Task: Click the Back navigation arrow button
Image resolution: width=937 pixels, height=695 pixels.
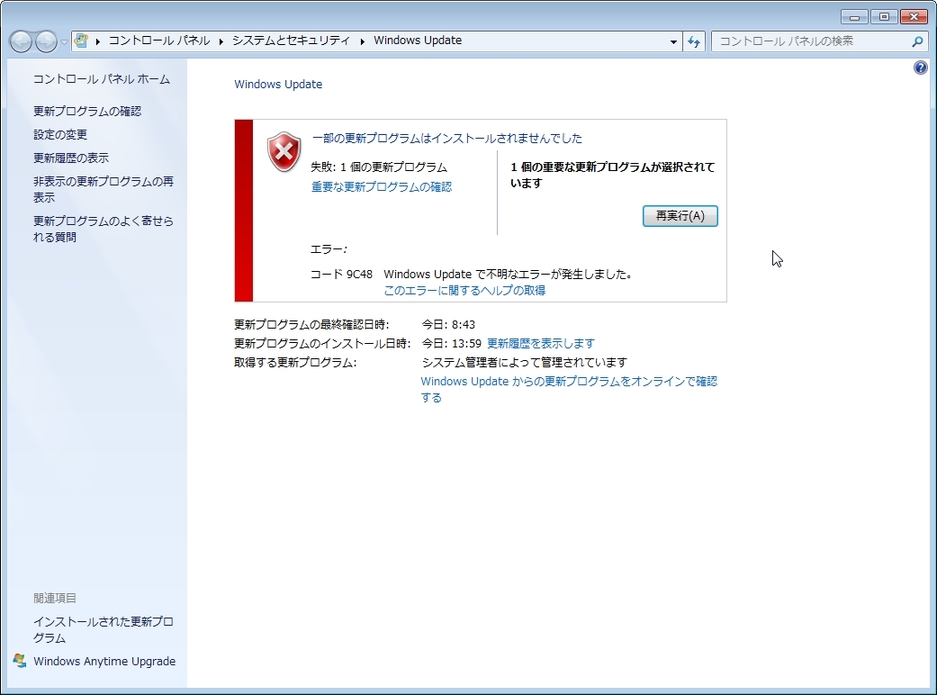Action: [21, 41]
